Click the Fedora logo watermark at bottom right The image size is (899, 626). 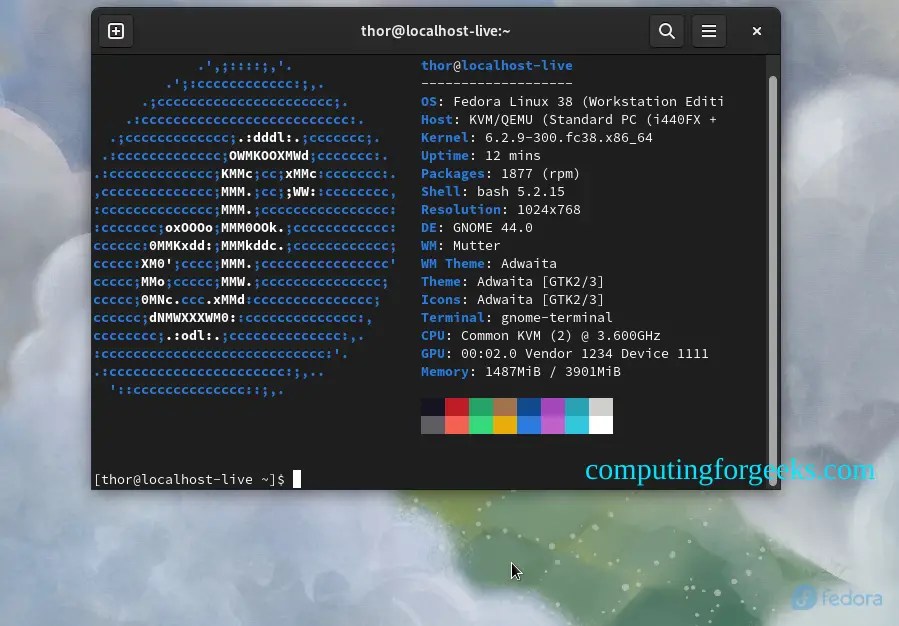pyautogui.click(x=836, y=597)
